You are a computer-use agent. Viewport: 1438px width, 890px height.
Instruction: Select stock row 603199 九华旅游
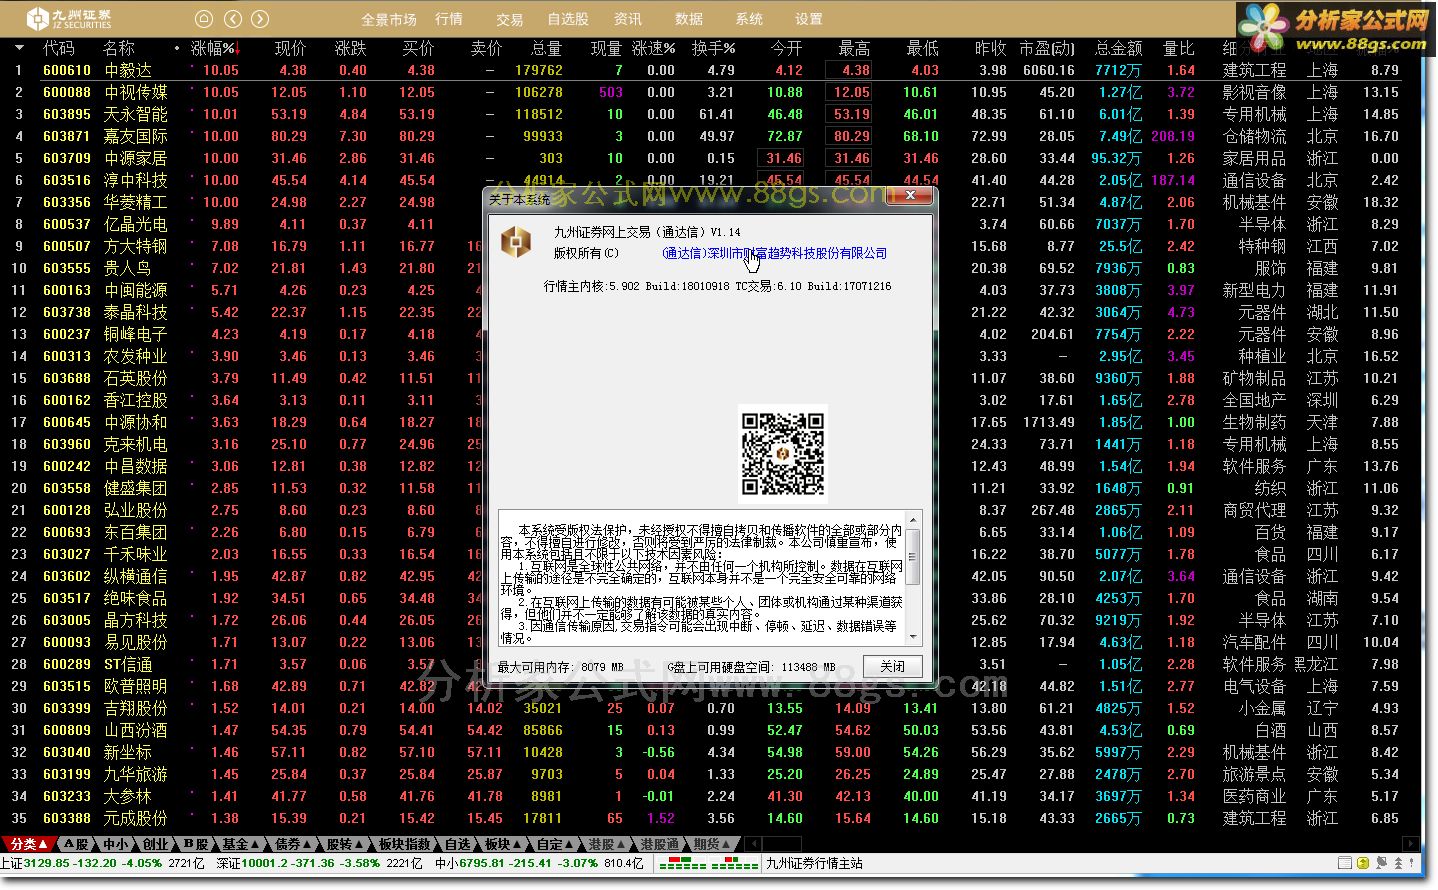pyautogui.click(x=710, y=774)
